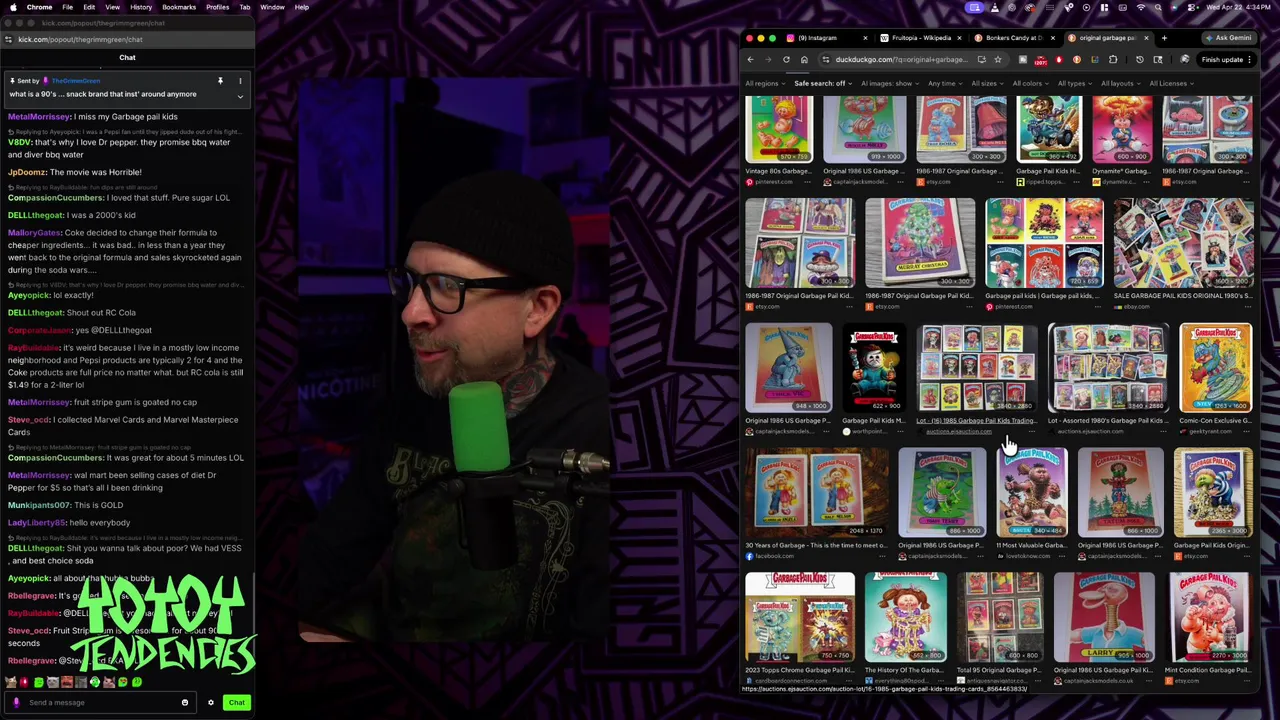Select first cat emote in quick bar
The image size is (1280, 720).
(x=10, y=683)
